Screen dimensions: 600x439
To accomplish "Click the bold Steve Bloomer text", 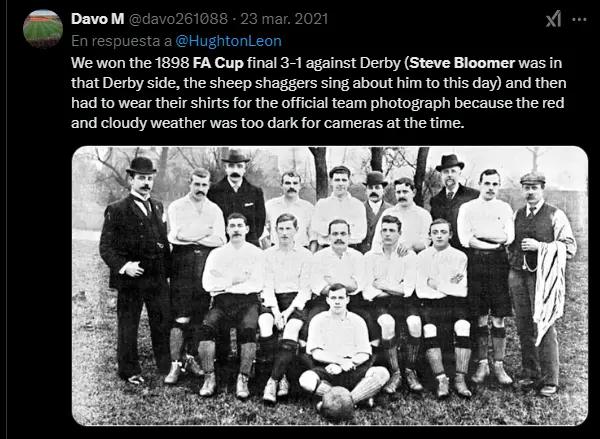I will [462, 63].
